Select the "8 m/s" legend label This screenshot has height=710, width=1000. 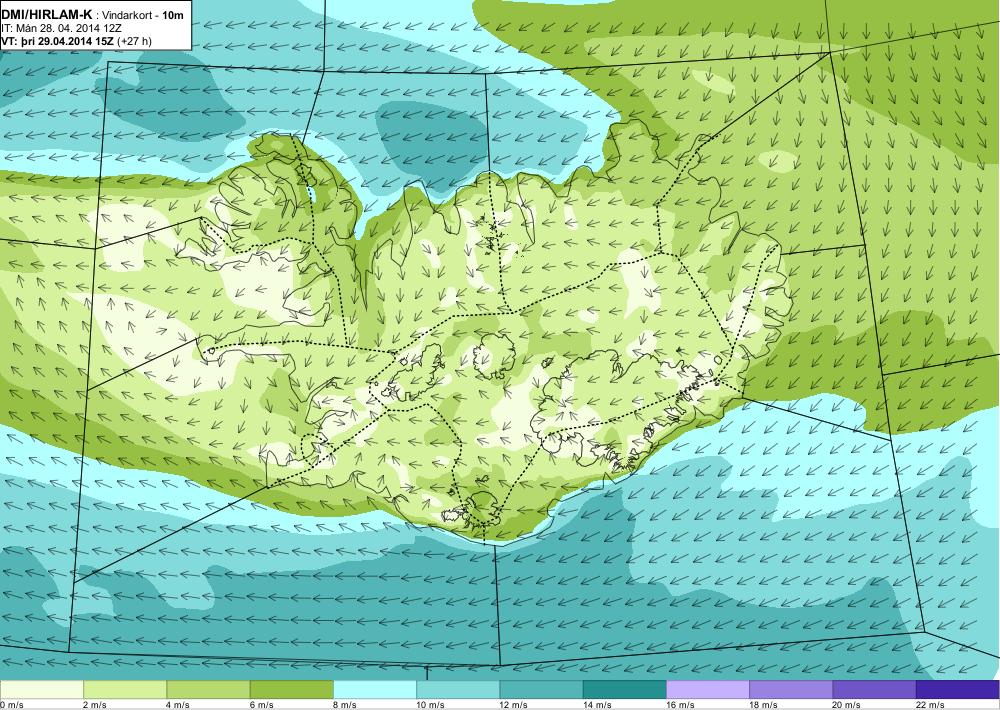tap(345, 705)
